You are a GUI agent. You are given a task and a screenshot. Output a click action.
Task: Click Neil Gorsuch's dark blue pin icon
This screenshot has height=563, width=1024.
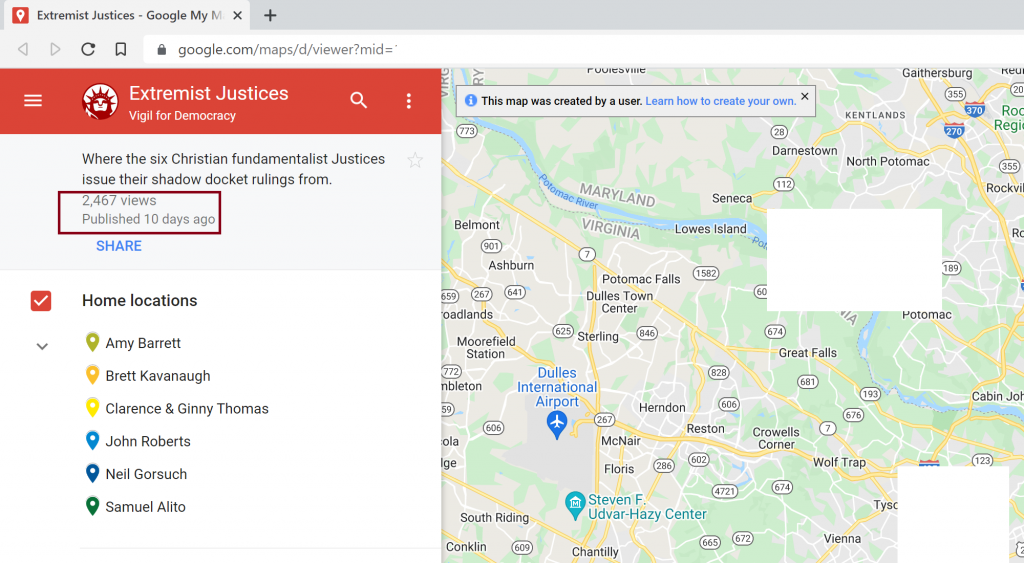pos(93,473)
